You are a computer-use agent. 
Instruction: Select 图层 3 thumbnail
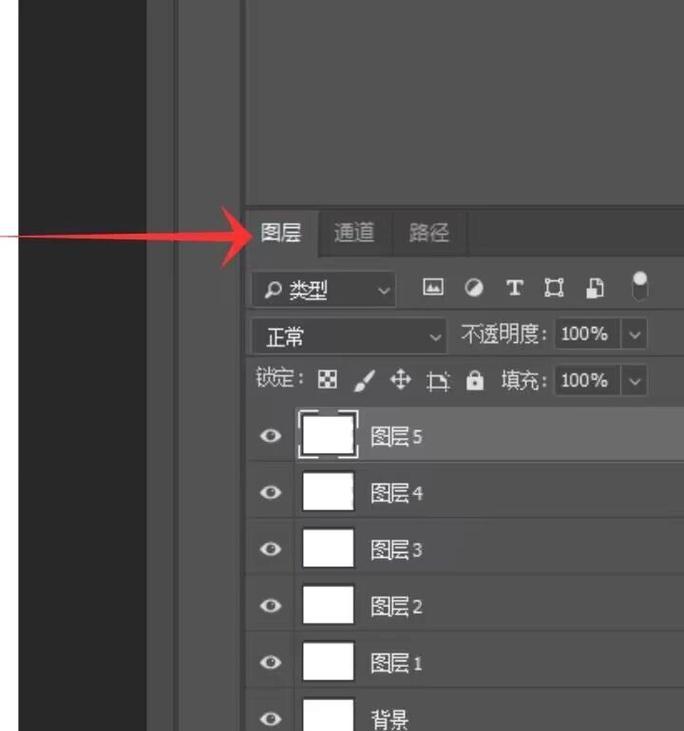pyautogui.click(x=328, y=548)
